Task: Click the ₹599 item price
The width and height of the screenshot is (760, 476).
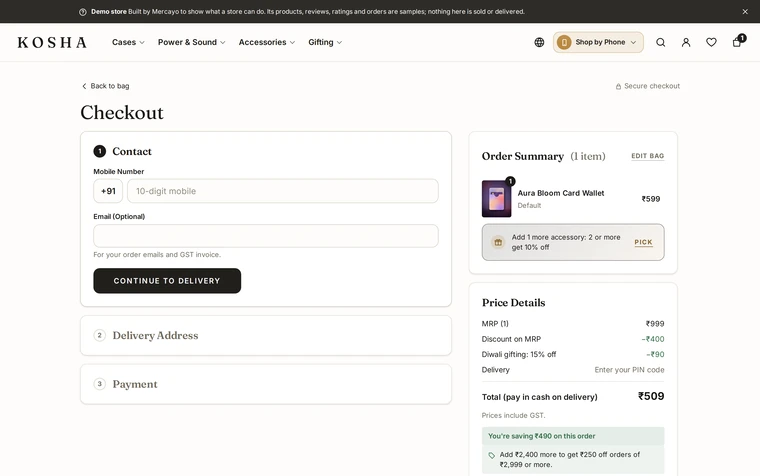Action: coord(650,199)
